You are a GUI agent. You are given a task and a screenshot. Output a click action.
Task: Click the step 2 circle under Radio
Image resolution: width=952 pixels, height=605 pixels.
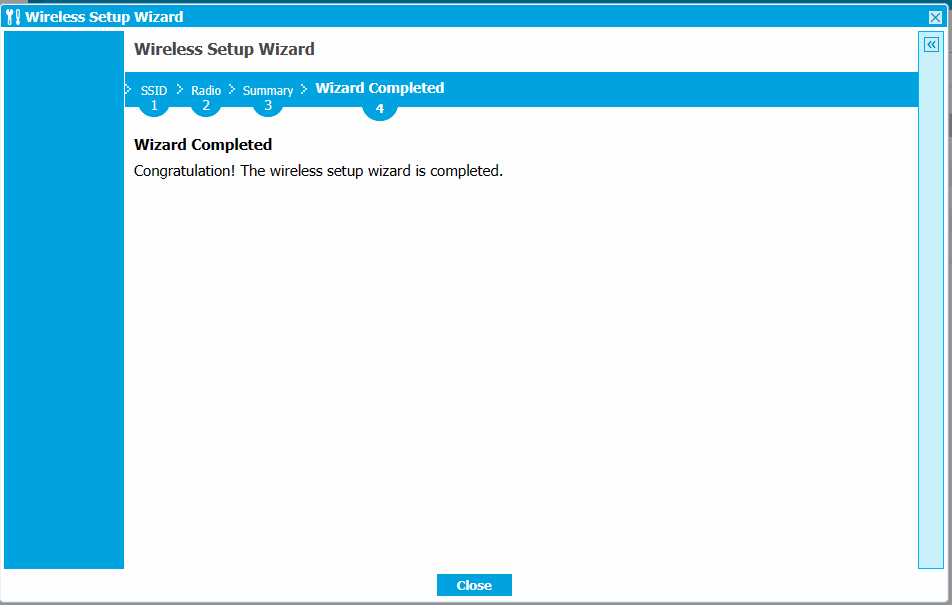pos(206,106)
